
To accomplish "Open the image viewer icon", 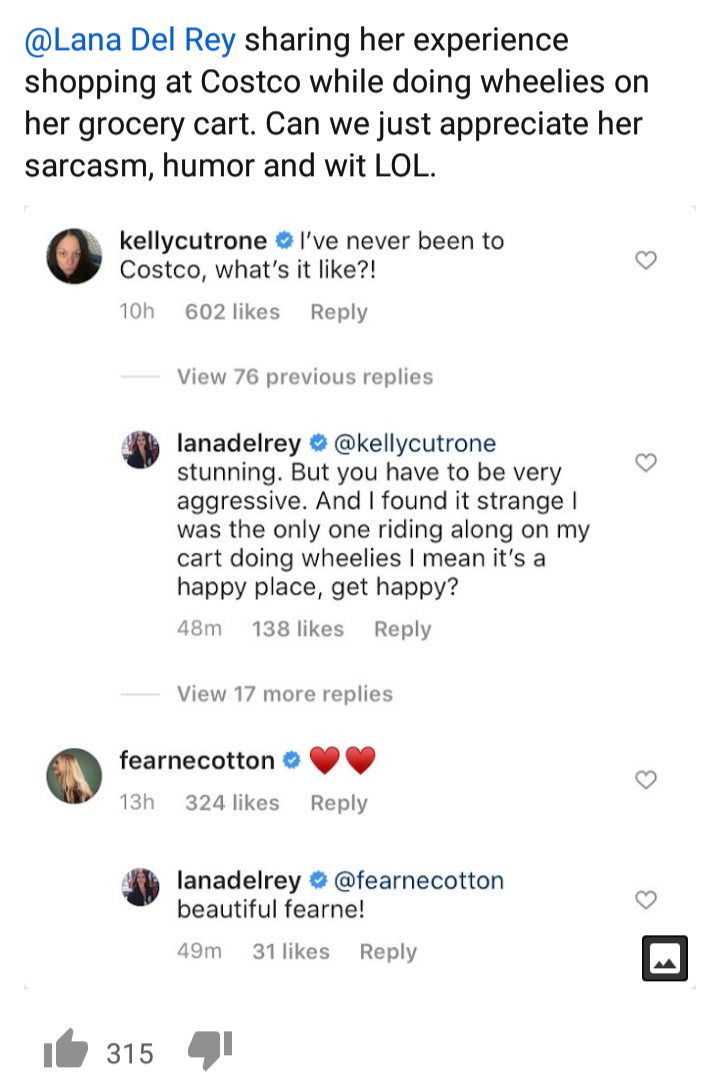I will [x=663, y=958].
